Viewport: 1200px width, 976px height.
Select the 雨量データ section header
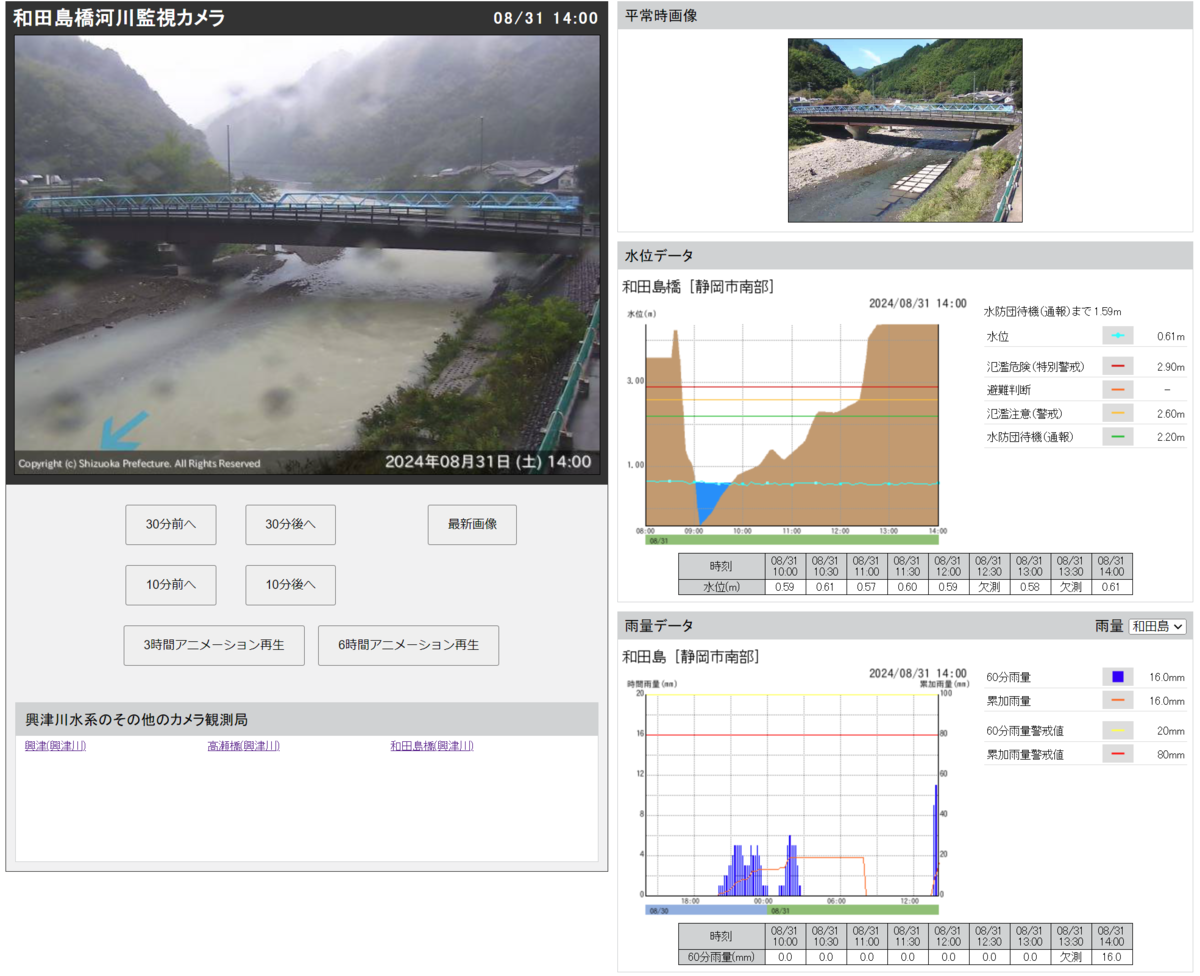(905, 626)
